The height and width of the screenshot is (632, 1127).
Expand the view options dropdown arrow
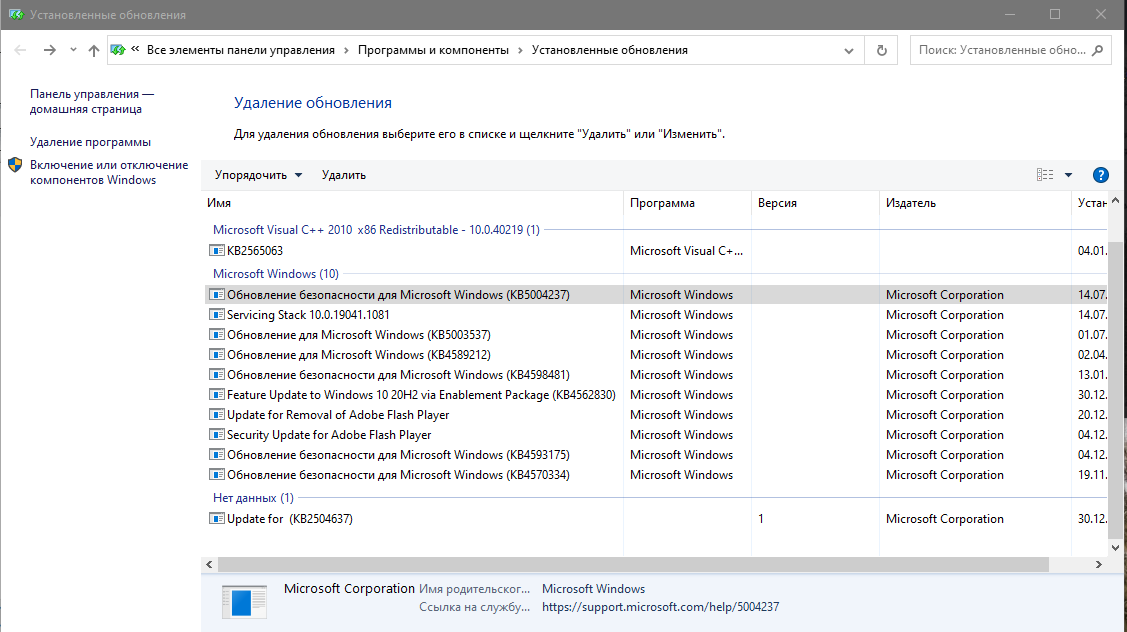tap(1068, 175)
